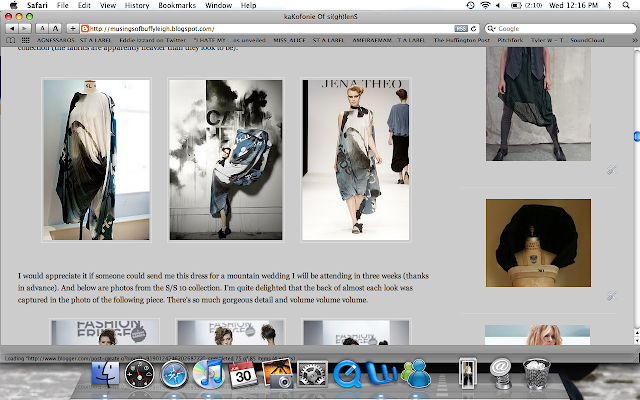Open sidebar black hood mannequin image
The image size is (640, 400).
pos(538,243)
